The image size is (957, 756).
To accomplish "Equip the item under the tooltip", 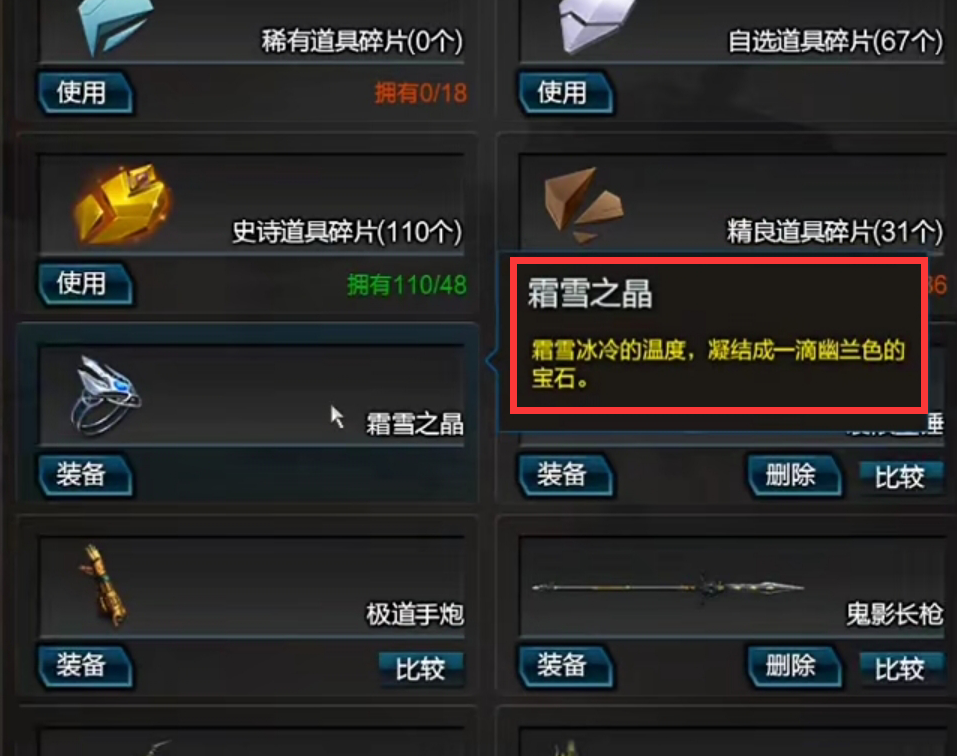I will click(x=566, y=475).
